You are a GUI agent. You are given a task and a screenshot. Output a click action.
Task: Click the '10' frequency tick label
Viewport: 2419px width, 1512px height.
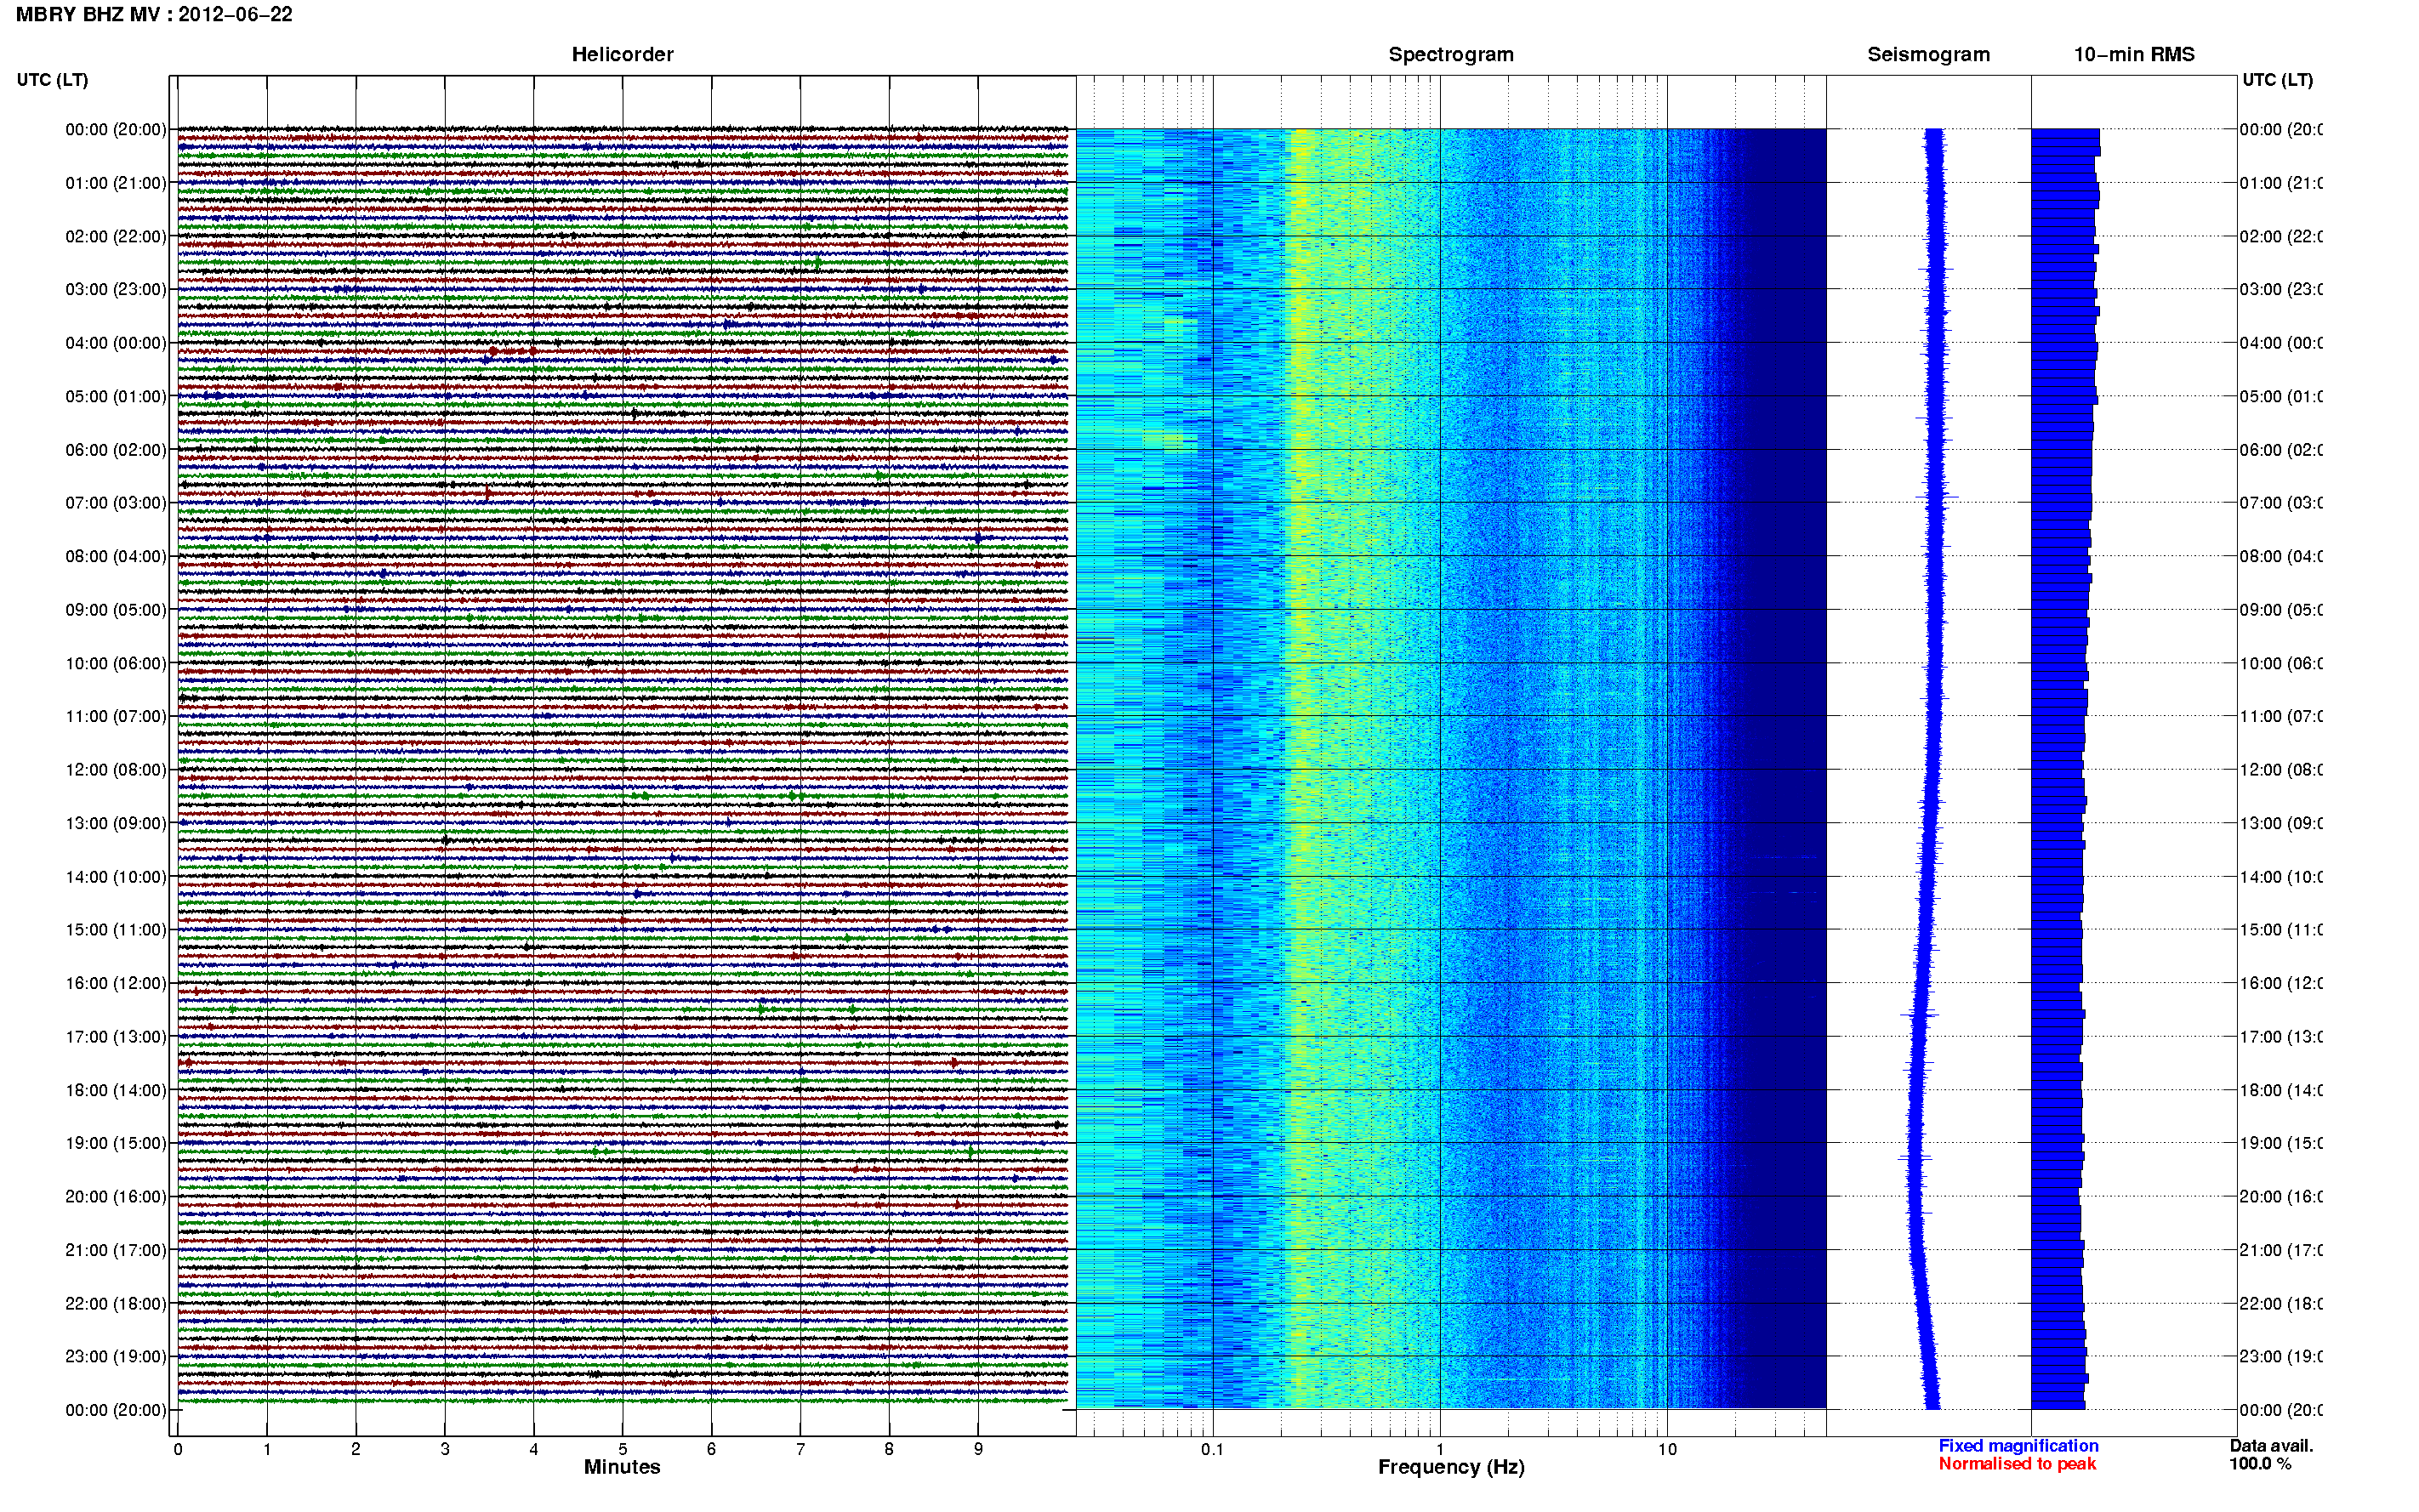(1667, 1449)
